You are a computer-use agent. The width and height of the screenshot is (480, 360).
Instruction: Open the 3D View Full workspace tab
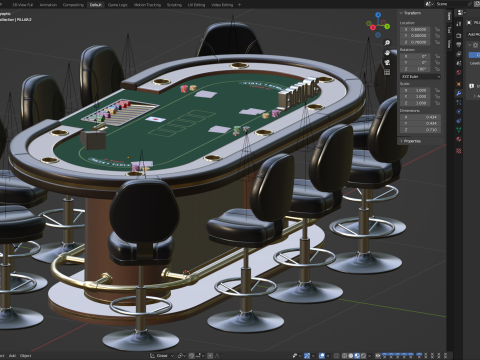[23, 5]
